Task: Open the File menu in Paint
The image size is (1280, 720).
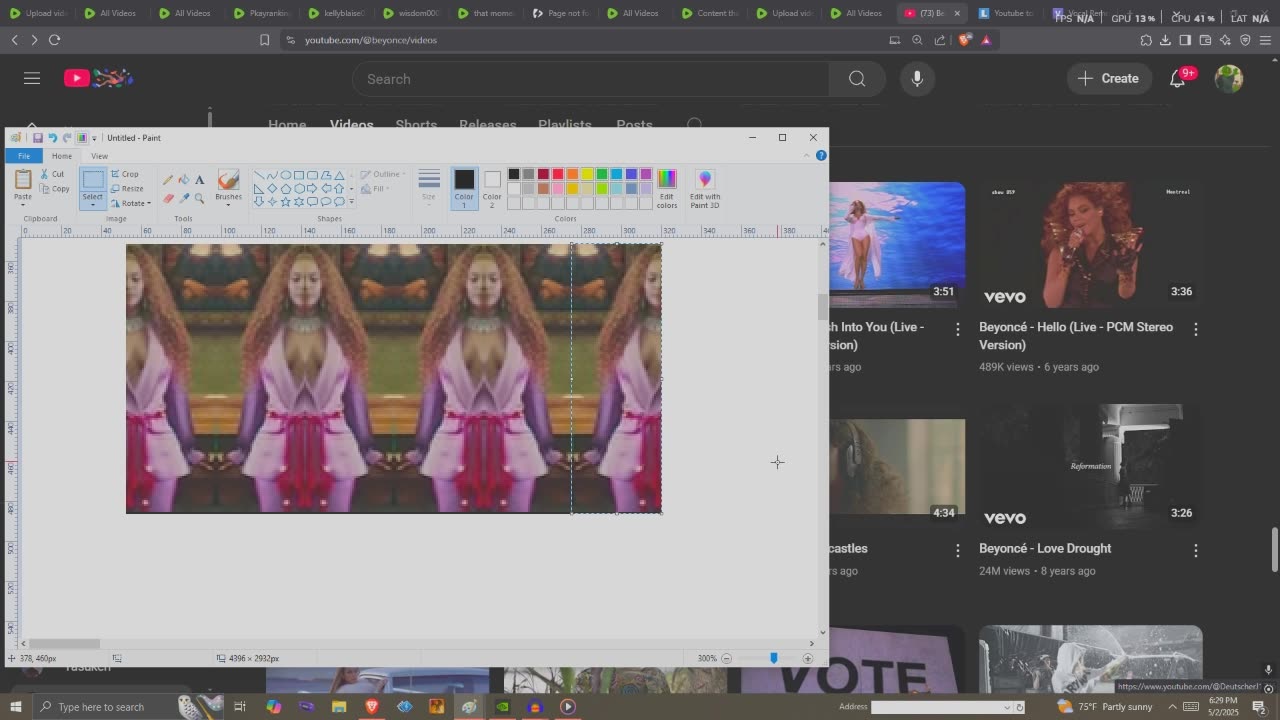Action: tap(24, 156)
